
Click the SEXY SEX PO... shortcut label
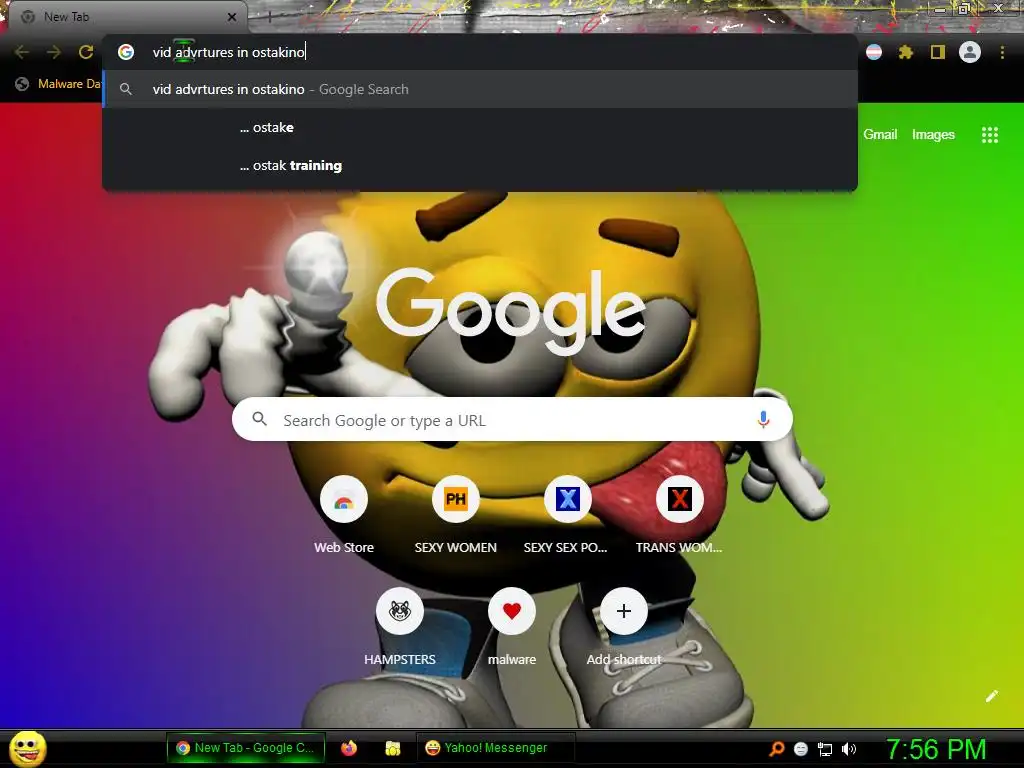[566, 548]
